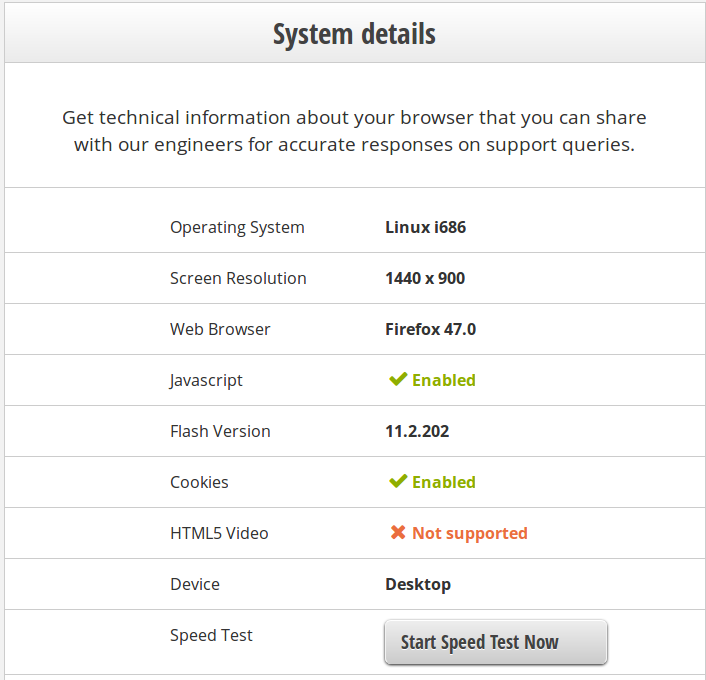
Task: Click the Screen Resolution label
Action: (238, 278)
